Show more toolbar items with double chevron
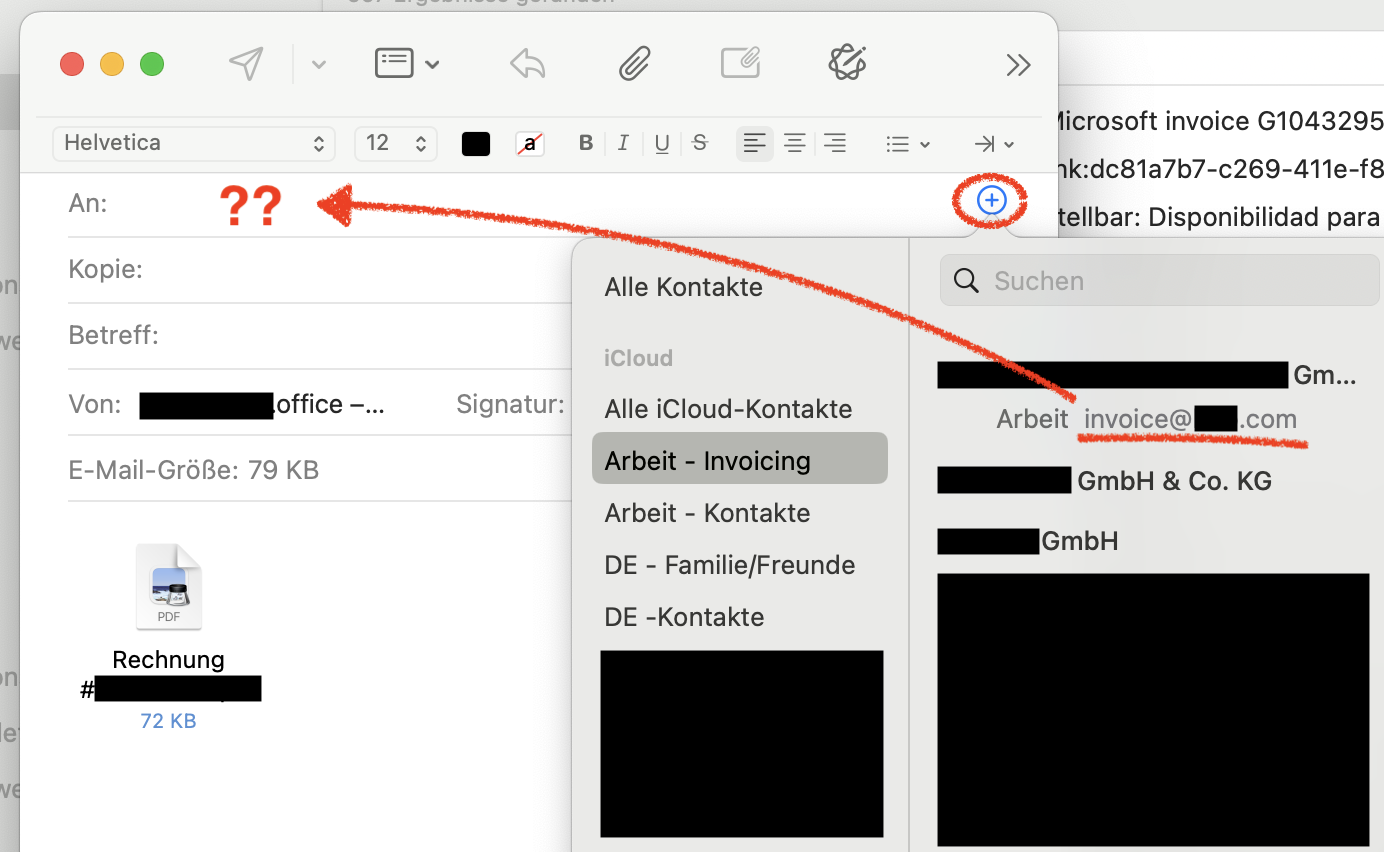Screen dimensions: 1384x852 coord(1018,66)
